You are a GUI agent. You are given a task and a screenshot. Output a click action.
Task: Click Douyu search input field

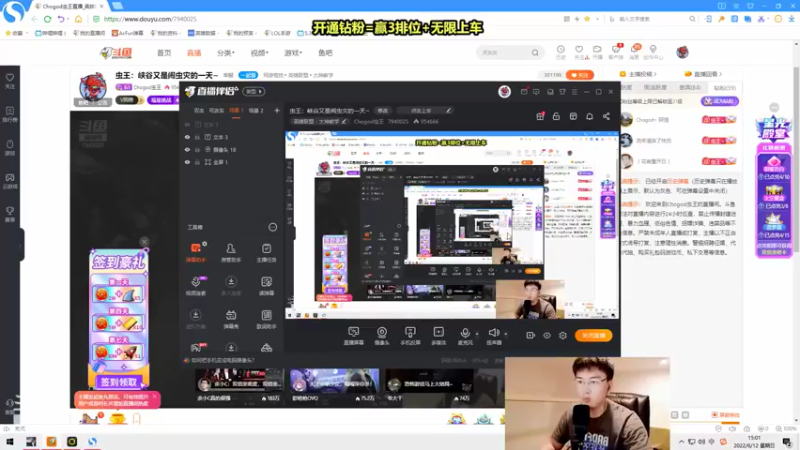[505, 53]
